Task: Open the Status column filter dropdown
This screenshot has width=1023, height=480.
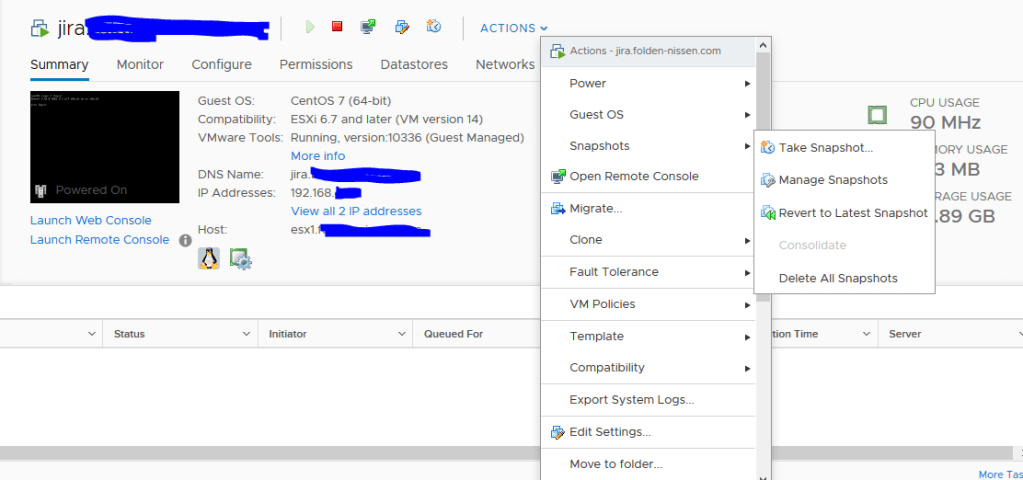Action: coord(246,334)
